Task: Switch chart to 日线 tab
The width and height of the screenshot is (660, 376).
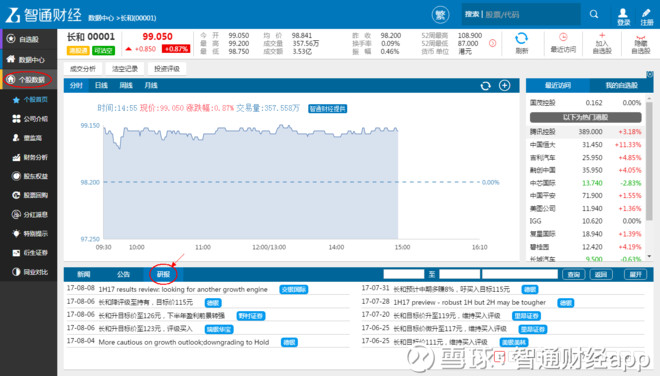Action: 101,85
